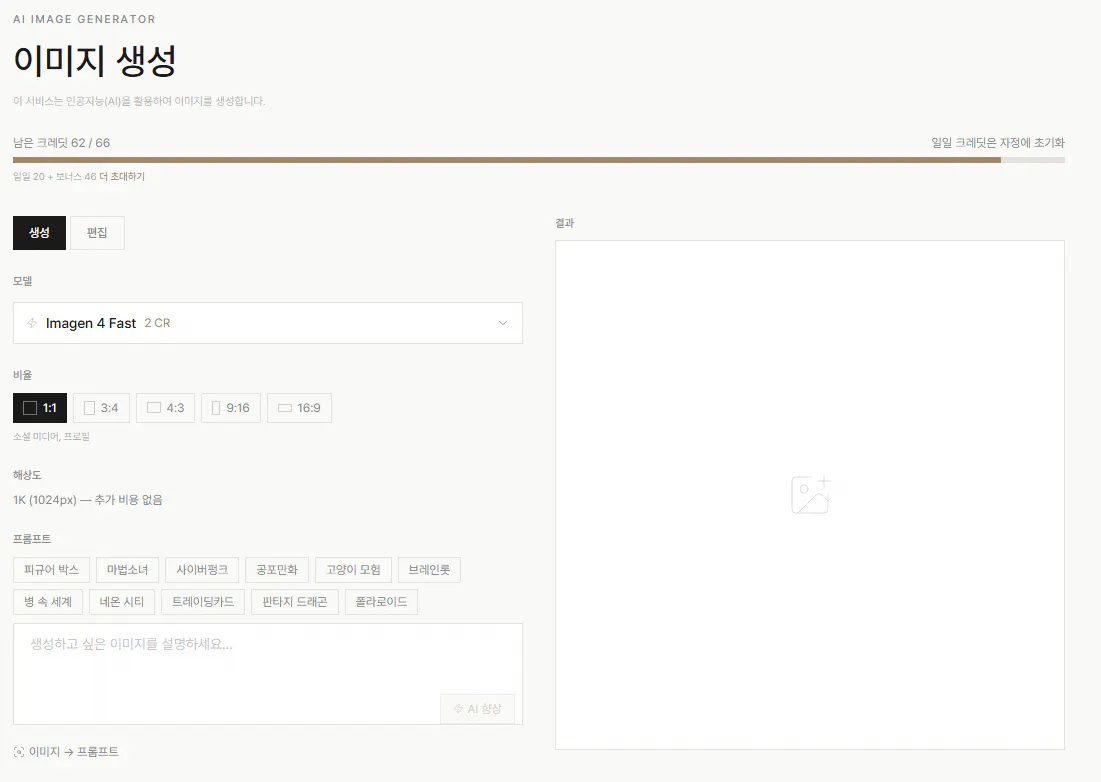The height and width of the screenshot is (782, 1101).
Task: Click the 이미지 생성 page heading
Action: click(x=95, y=61)
